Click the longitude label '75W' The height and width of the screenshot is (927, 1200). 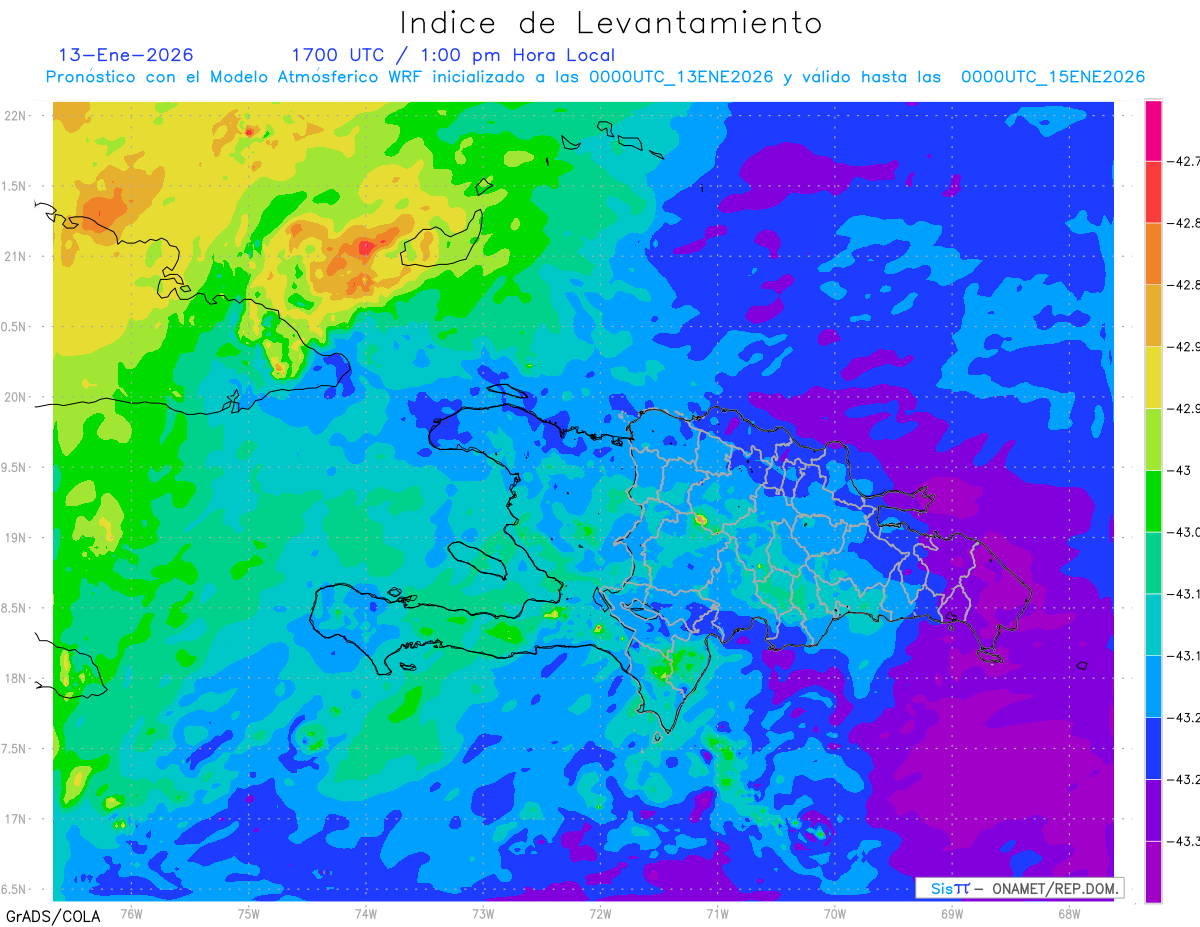point(249,913)
